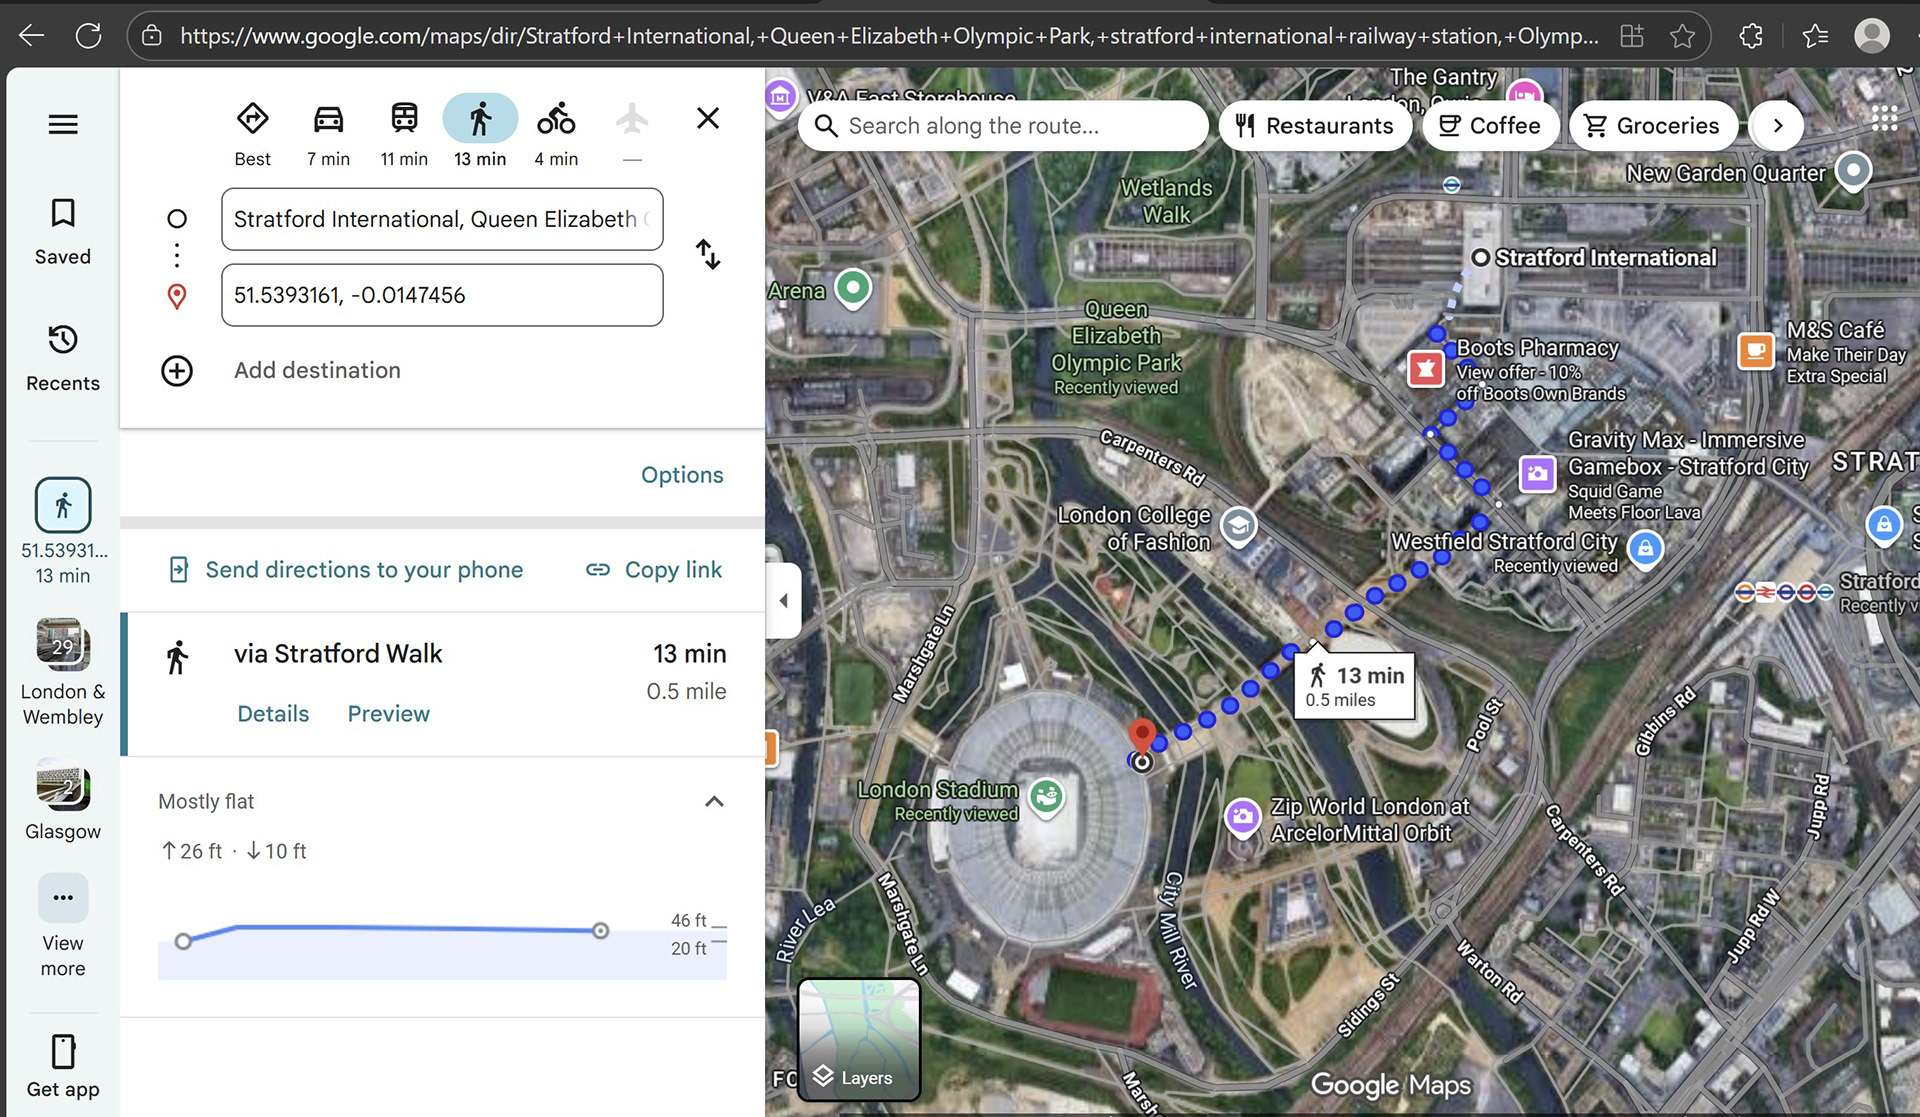1920x1117 pixels.
Task: Open the hamburger main menu
Action: [x=63, y=124]
